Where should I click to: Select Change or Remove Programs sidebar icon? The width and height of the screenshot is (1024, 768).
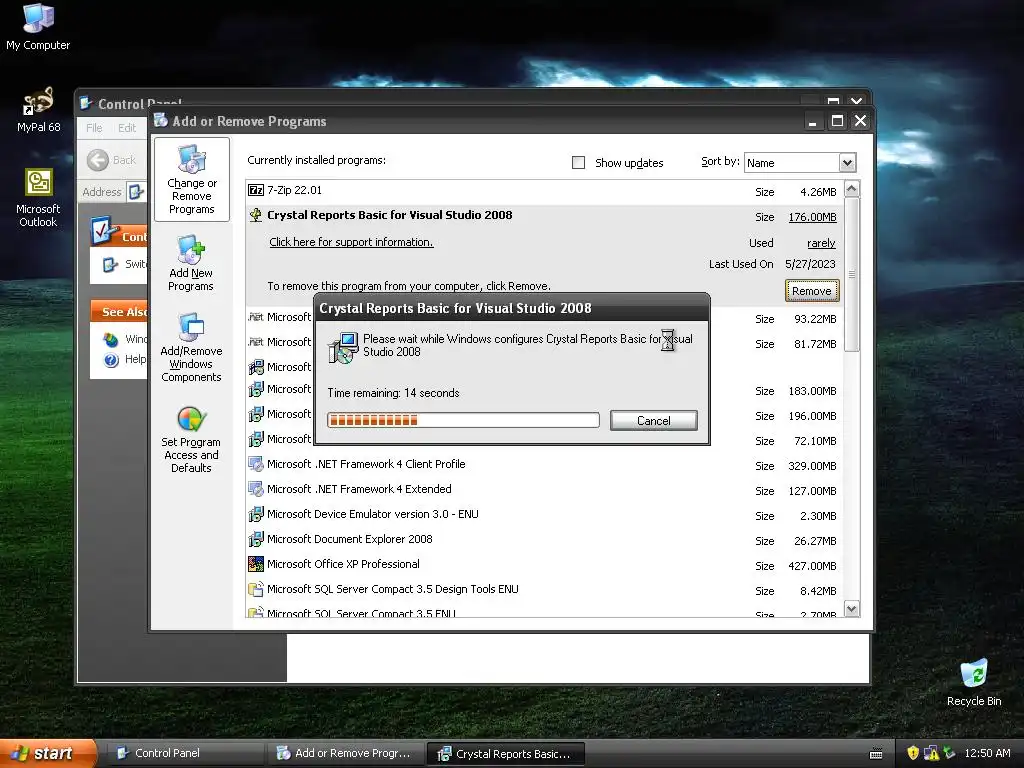191,180
